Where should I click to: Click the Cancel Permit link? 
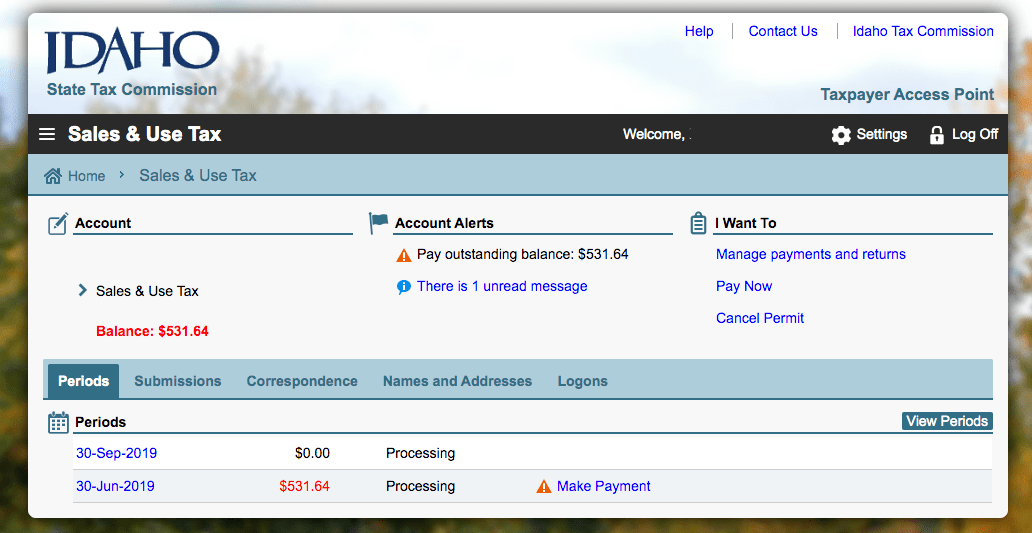pos(760,318)
